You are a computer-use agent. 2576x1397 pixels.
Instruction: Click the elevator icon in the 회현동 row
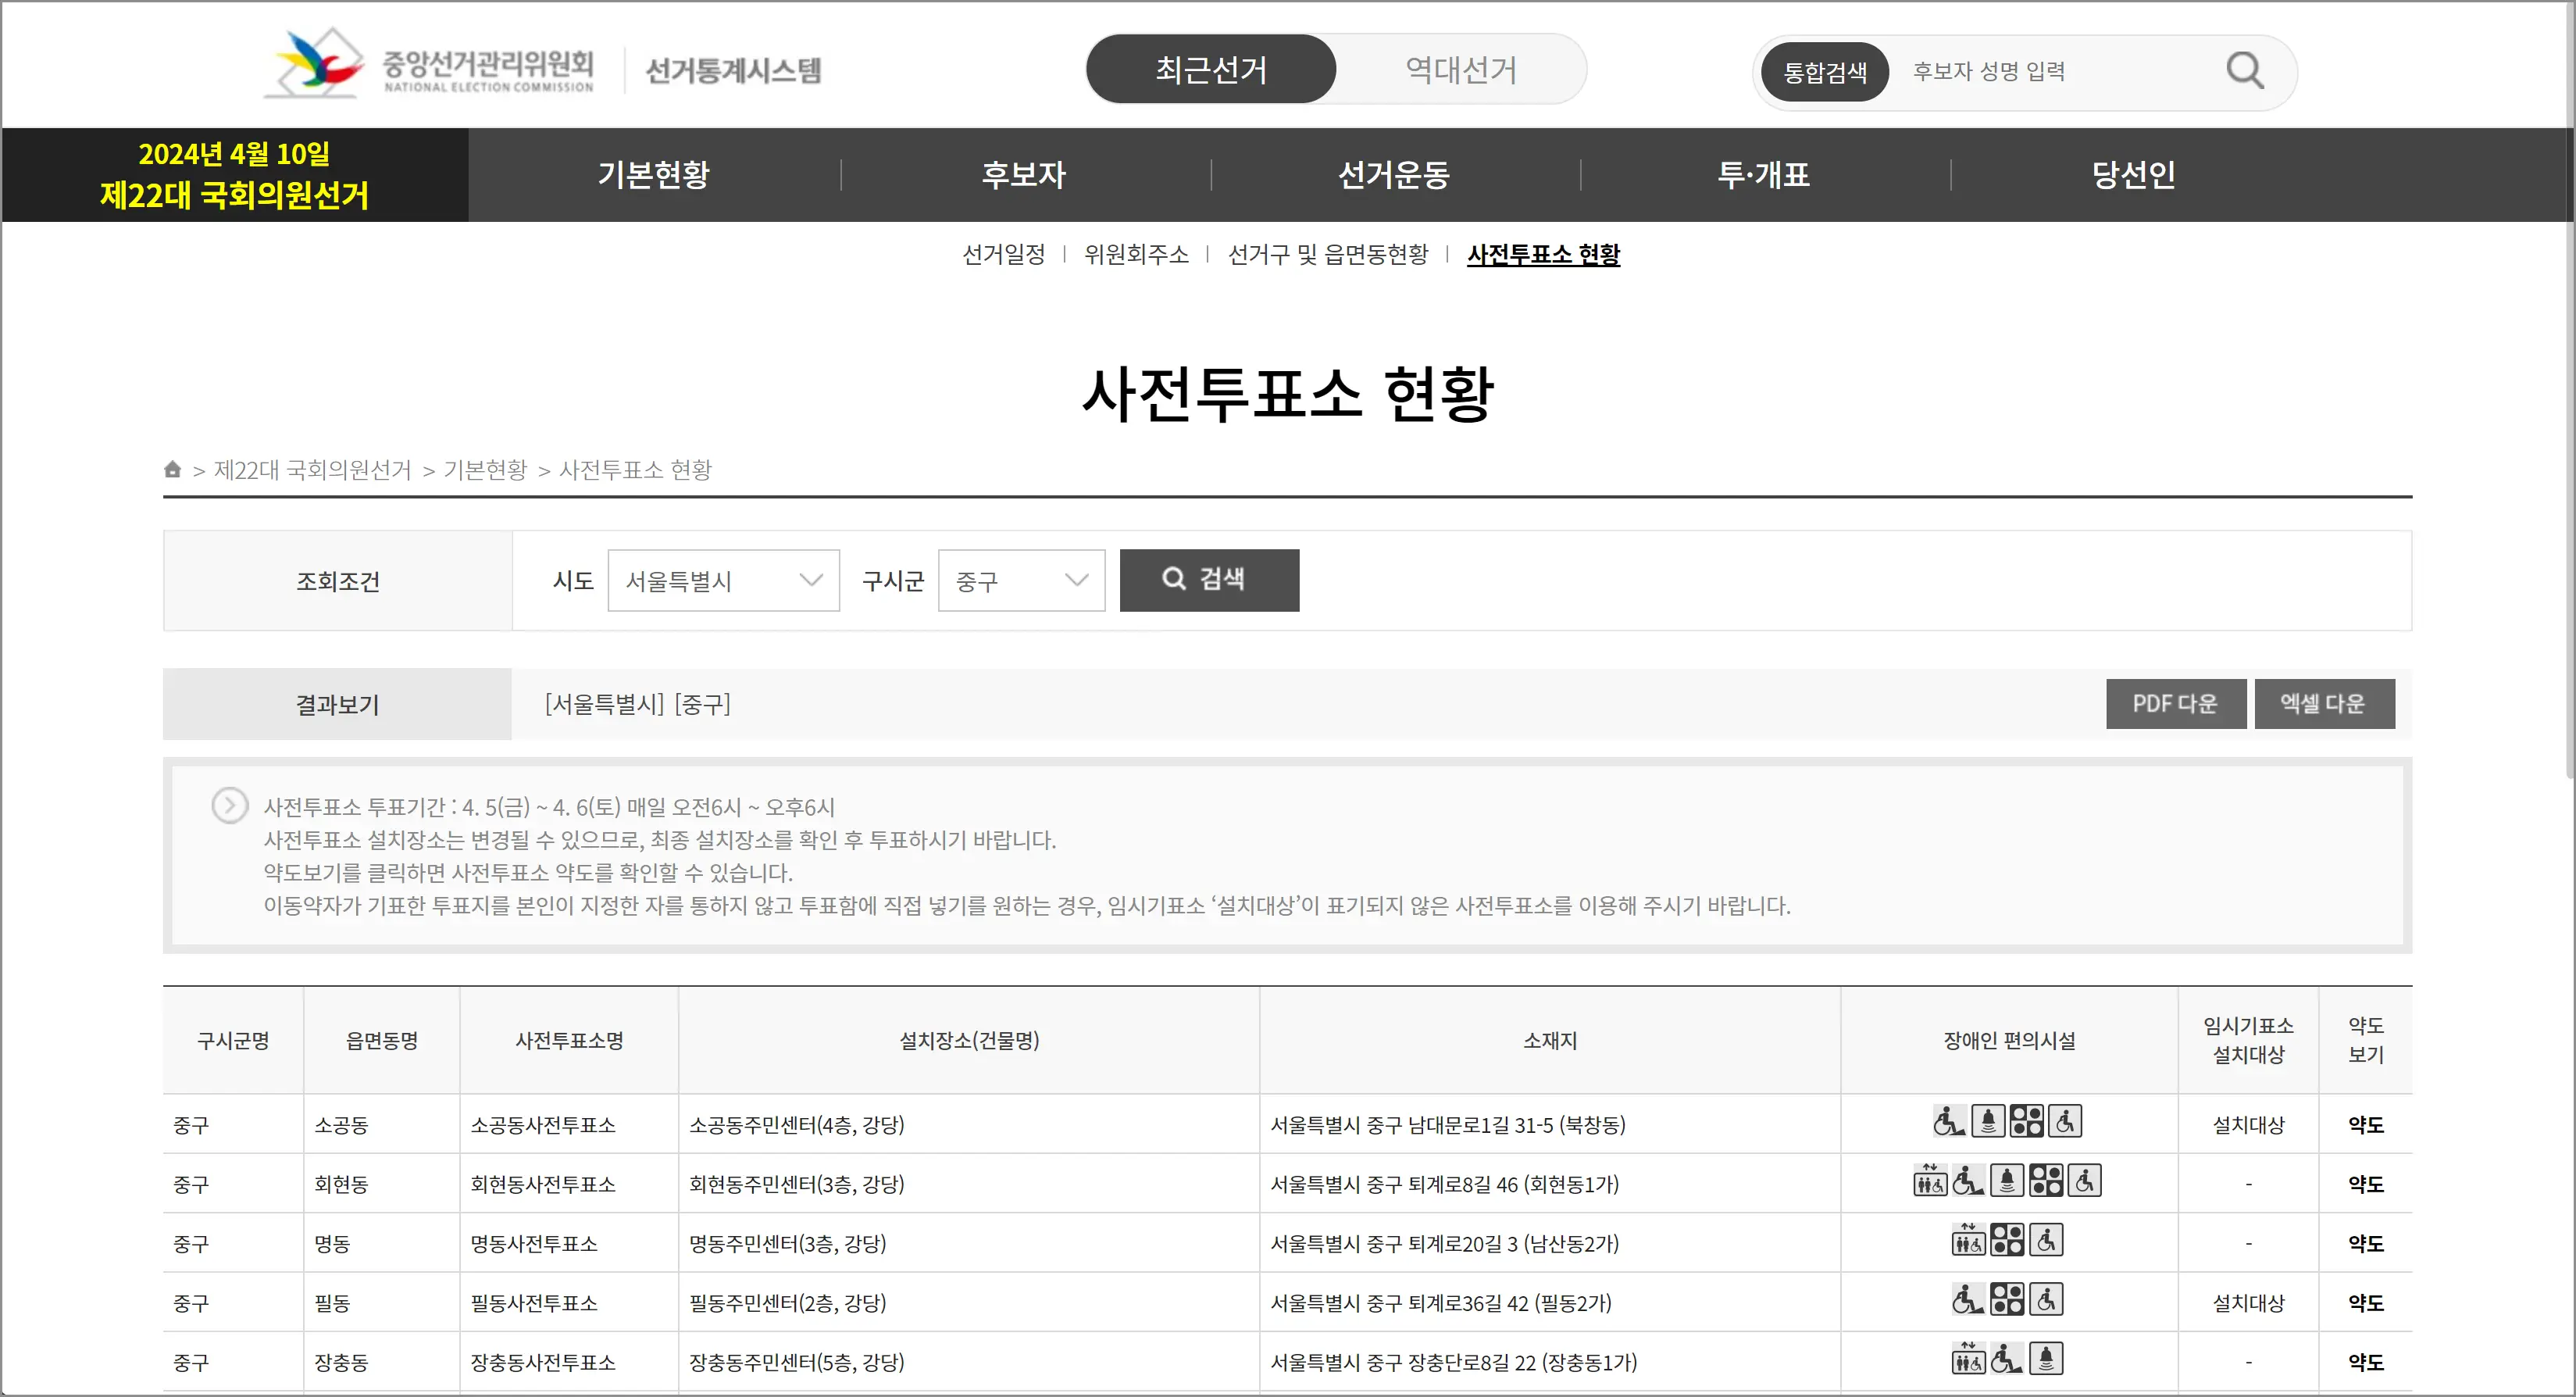(x=1929, y=1181)
